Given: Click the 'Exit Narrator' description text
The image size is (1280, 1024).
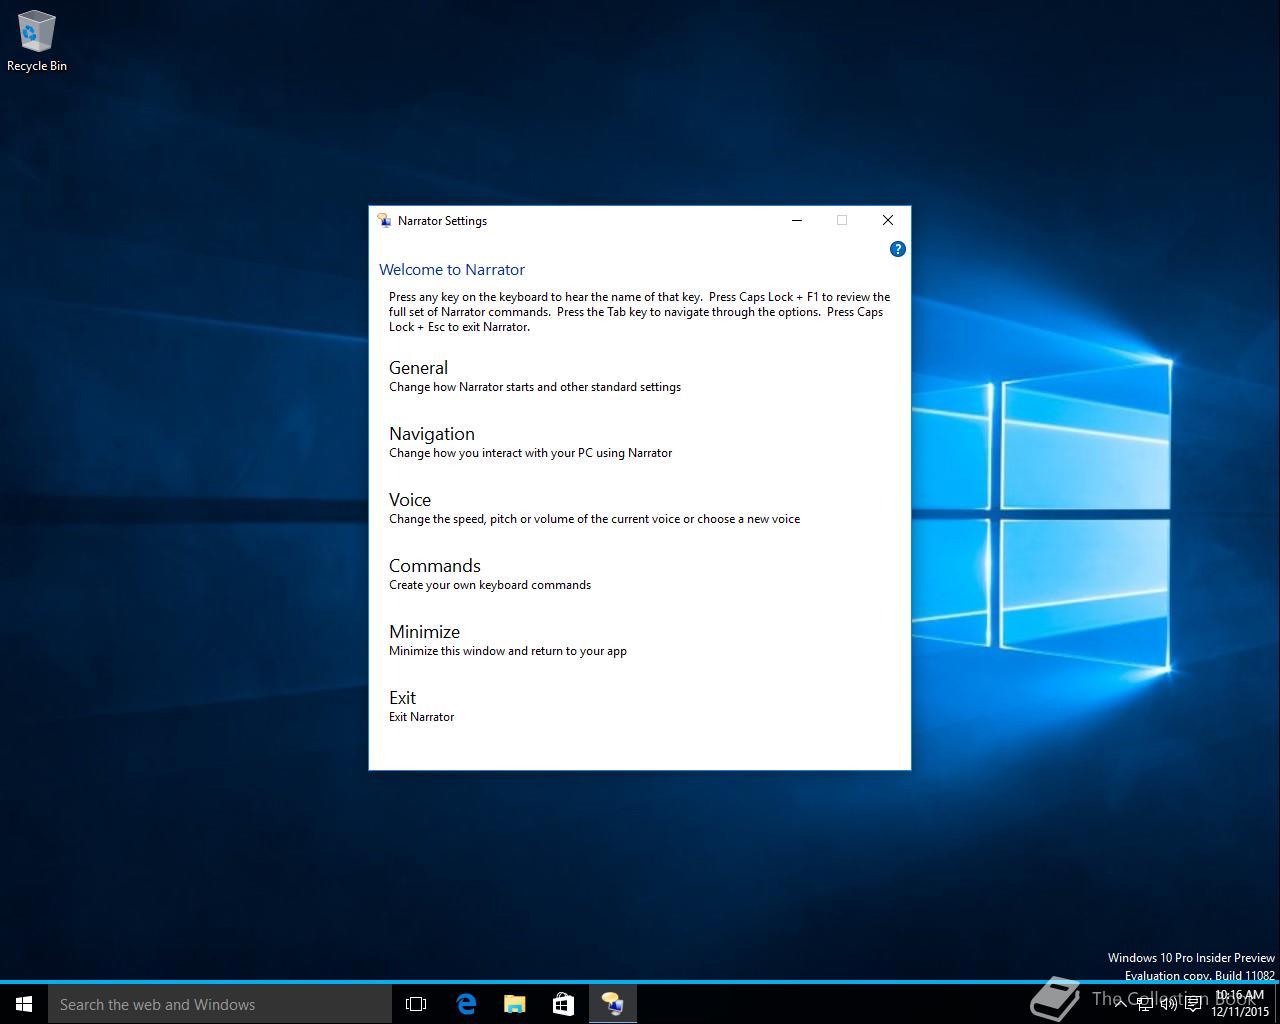Looking at the screenshot, I should tap(421, 717).
